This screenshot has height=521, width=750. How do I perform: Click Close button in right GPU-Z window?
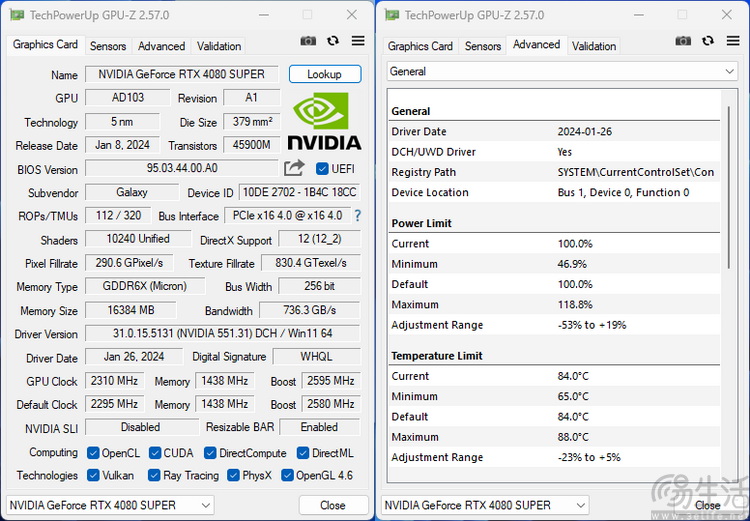pyautogui.click(x=708, y=505)
